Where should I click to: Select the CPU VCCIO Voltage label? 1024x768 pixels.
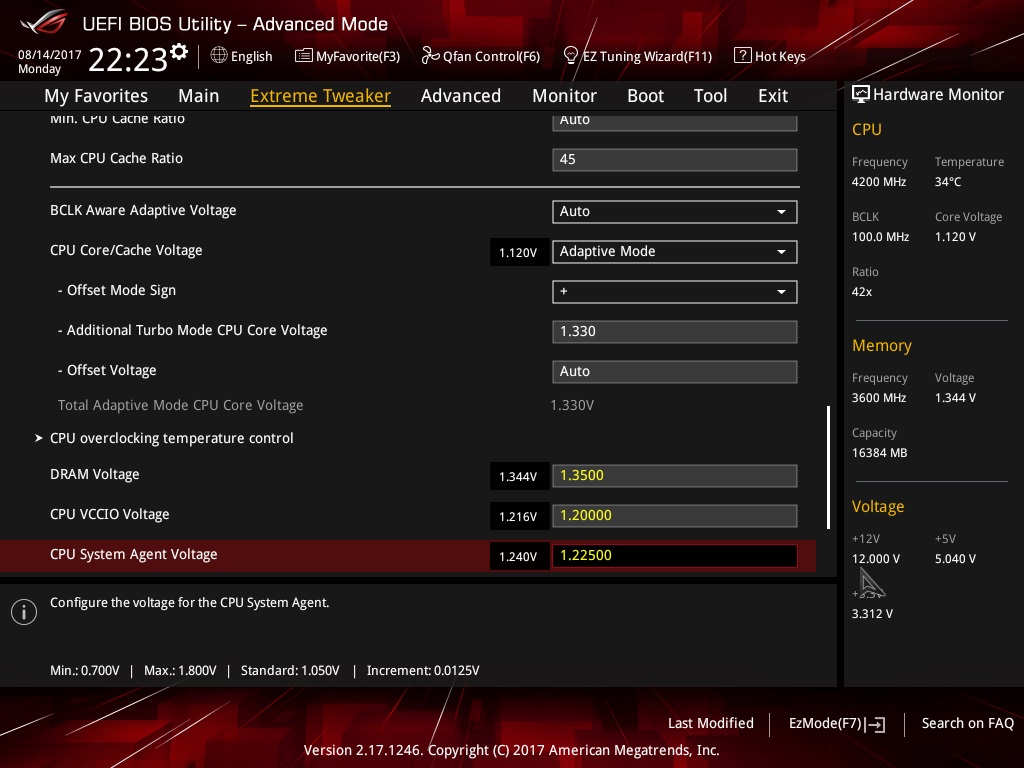pos(110,514)
